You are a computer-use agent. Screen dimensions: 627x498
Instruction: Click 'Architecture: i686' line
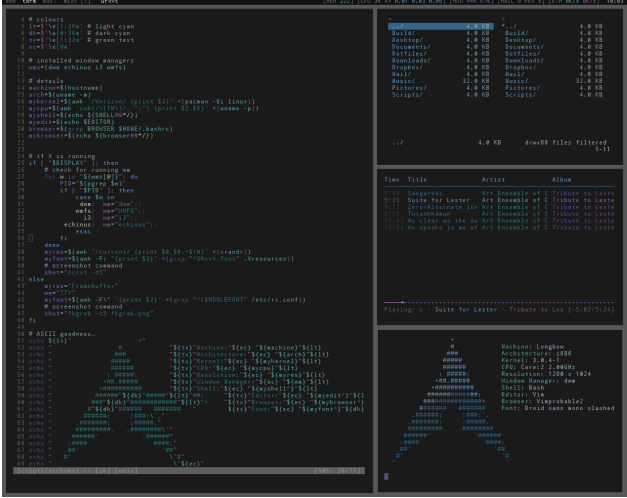coord(536,354)
